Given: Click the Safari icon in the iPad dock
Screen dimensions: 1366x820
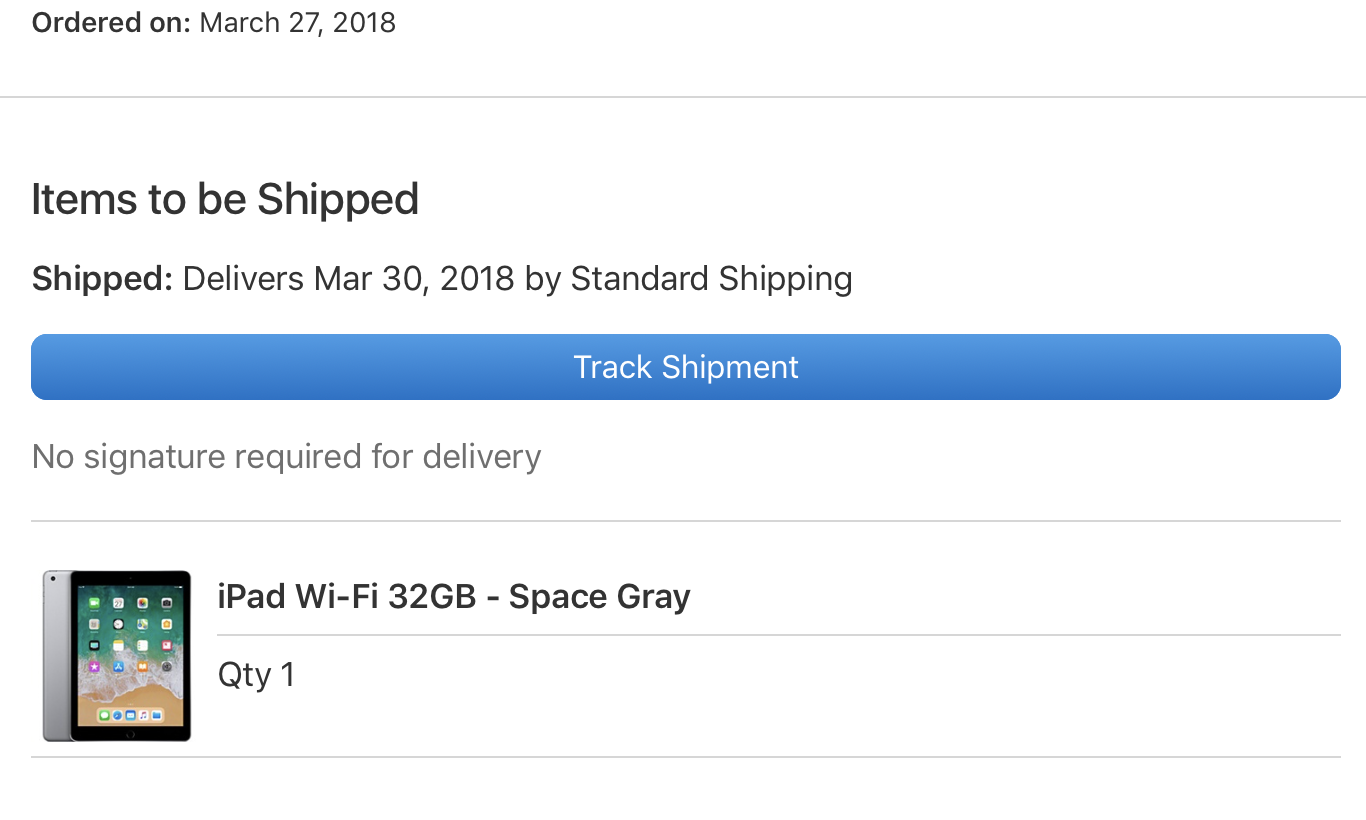Looking at the screenshot, I should pyautogui.click(x=116, y=715).
